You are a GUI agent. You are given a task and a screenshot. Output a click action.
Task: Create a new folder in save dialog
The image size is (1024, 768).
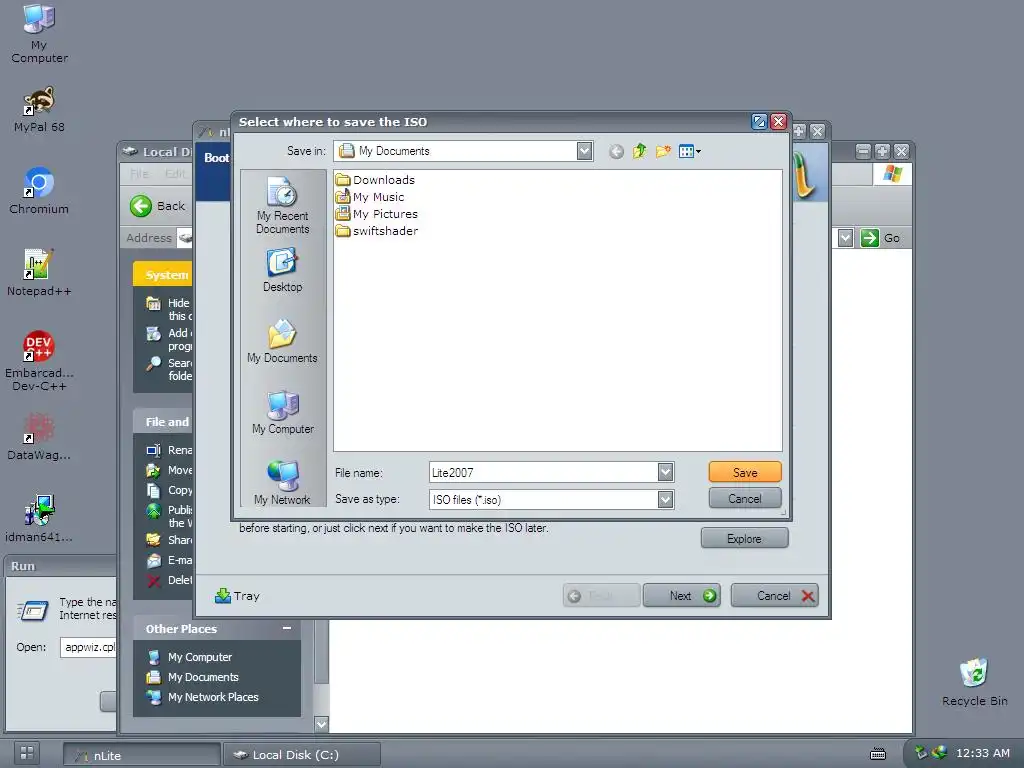tap(663, 152)
